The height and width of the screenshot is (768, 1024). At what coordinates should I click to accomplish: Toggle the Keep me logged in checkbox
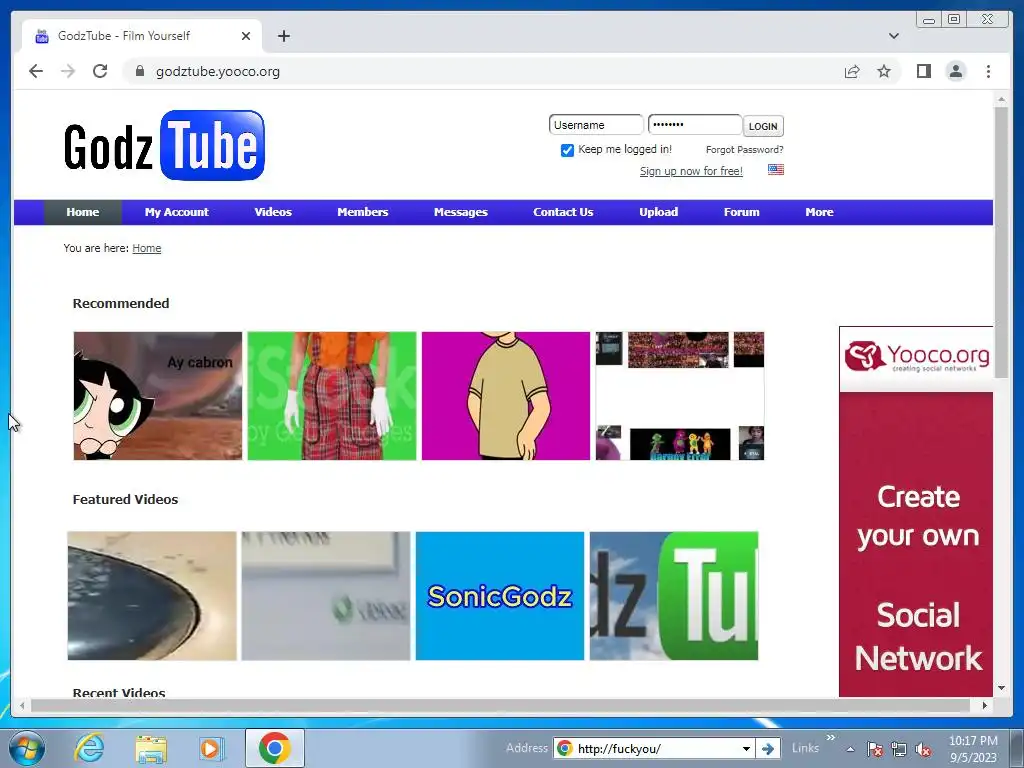click(x=567, y=150)
